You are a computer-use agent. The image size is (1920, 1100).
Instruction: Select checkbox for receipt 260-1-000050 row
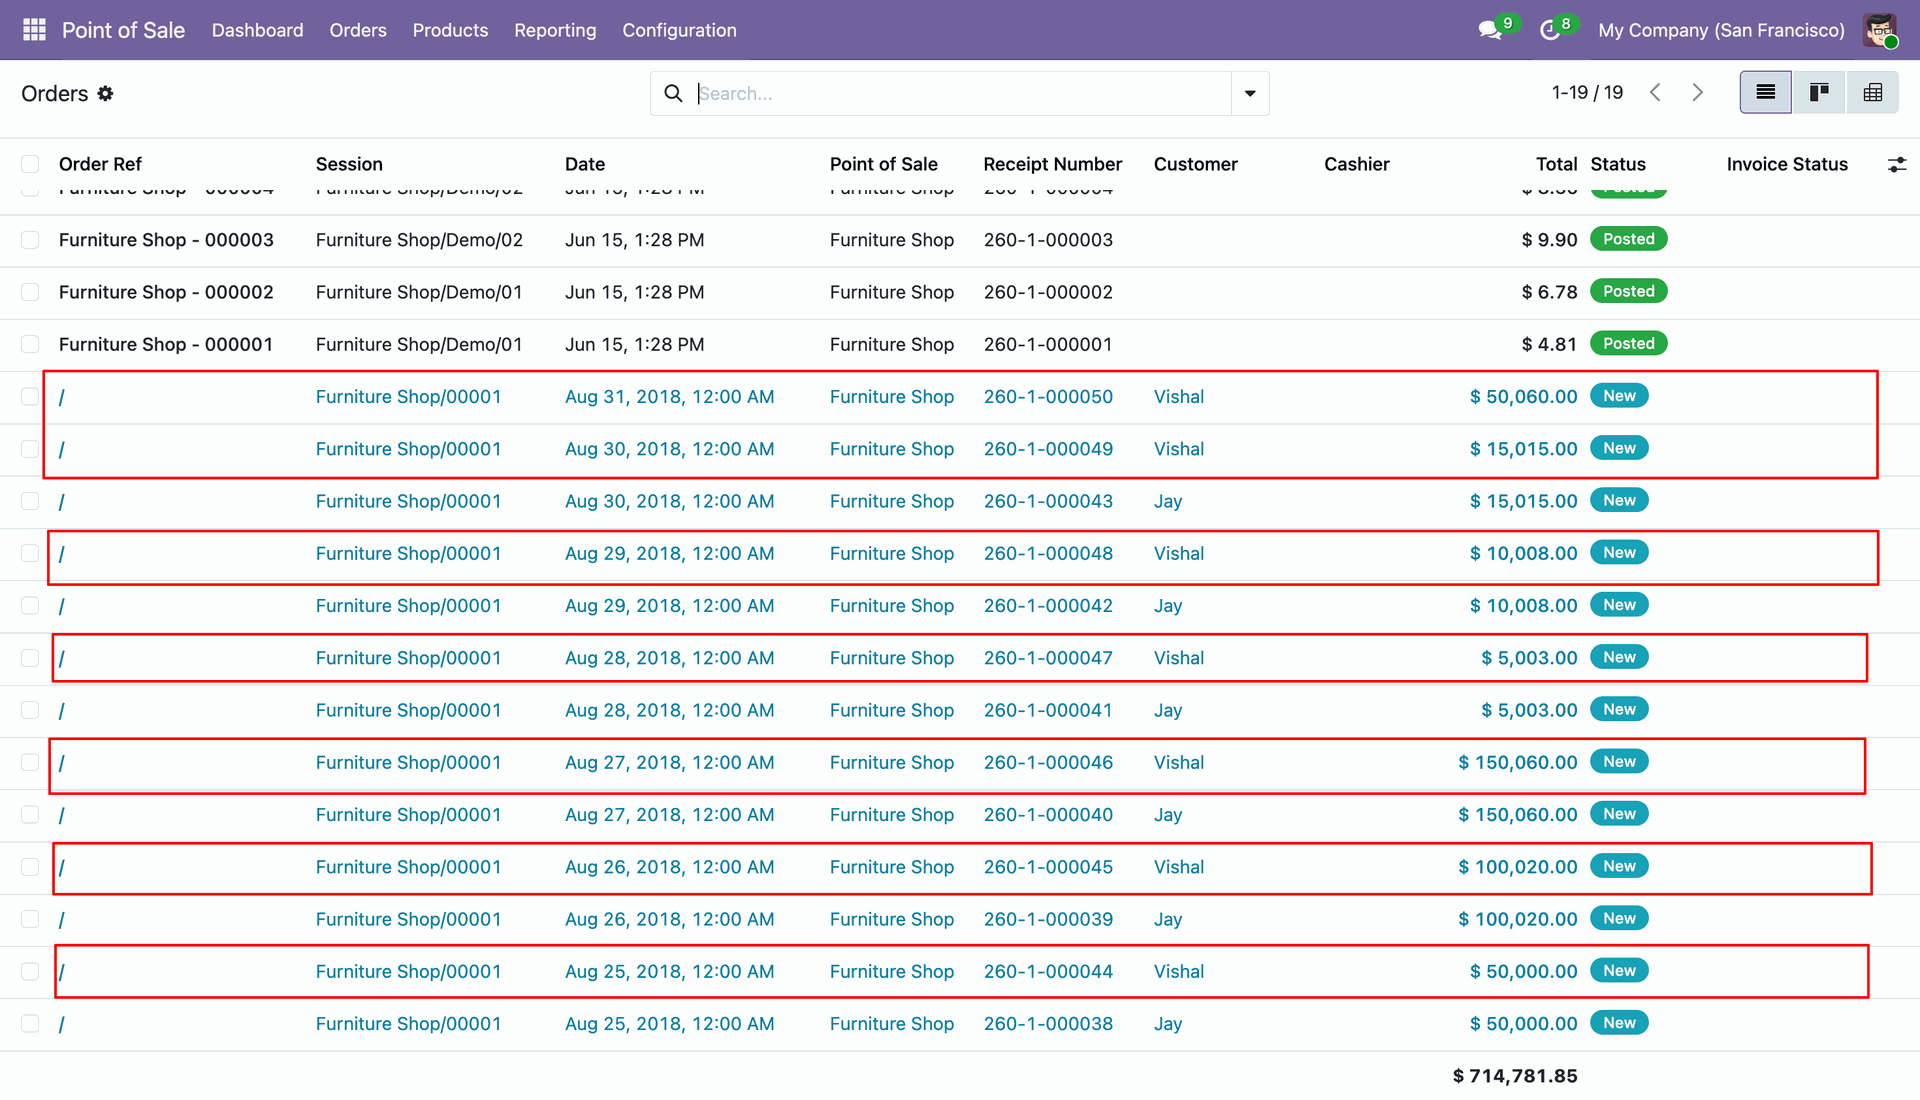30,397
